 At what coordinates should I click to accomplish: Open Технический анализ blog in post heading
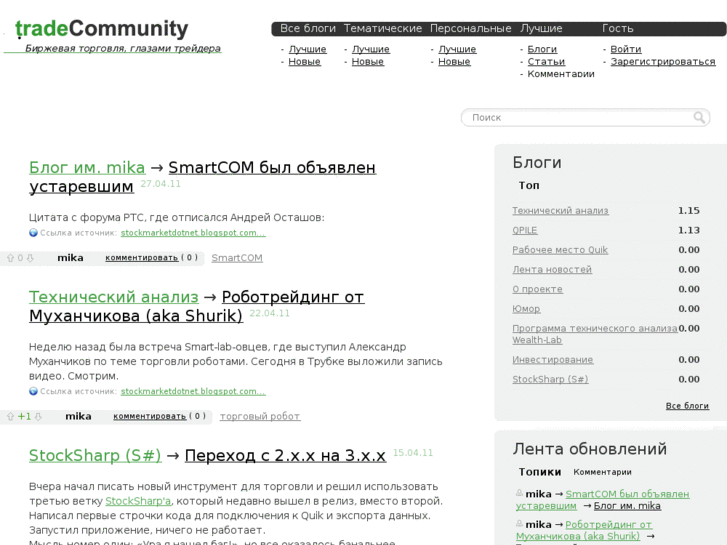click(x=114, y=297)
